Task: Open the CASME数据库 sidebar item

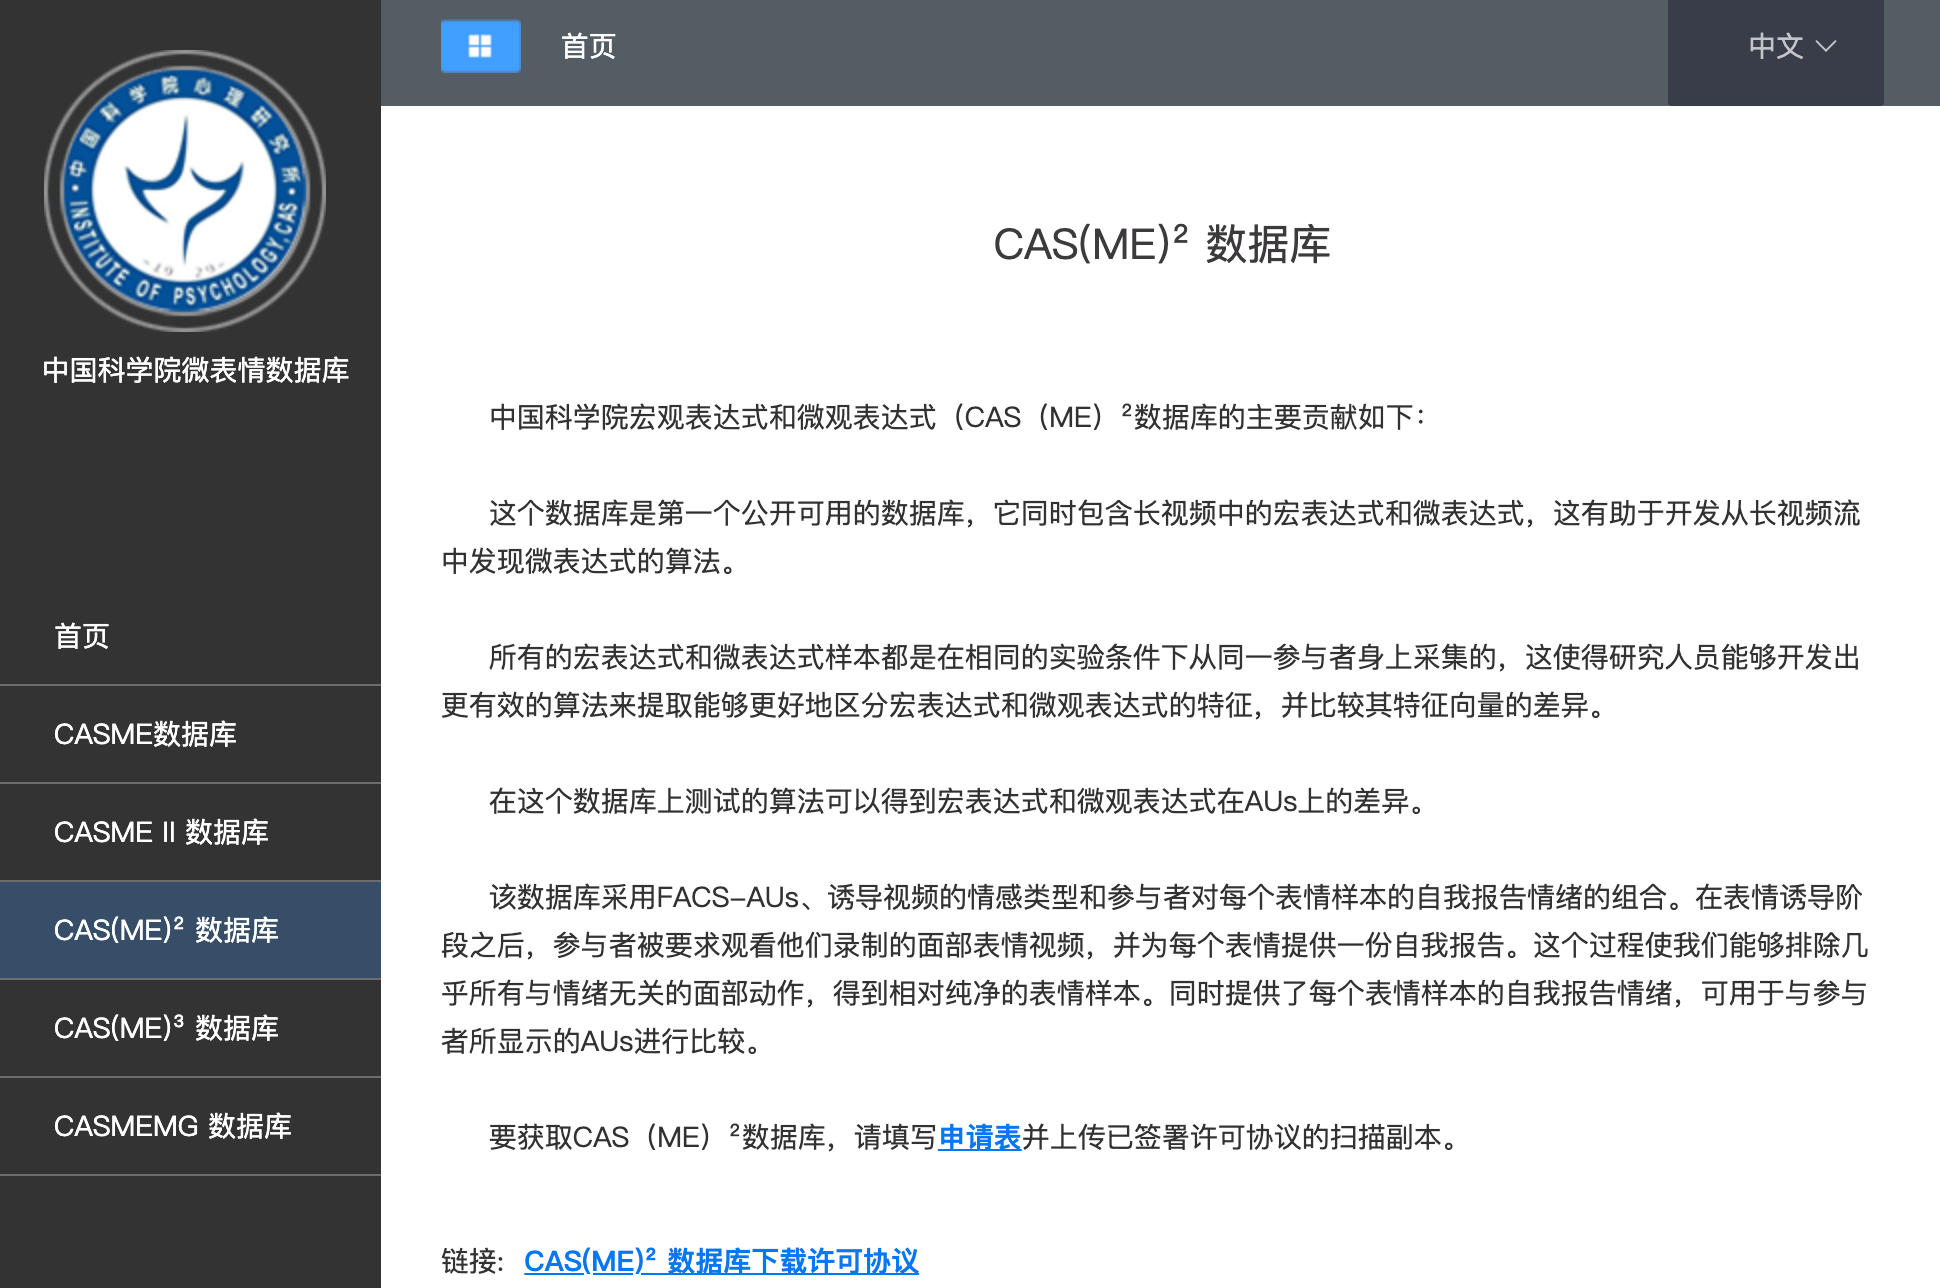Action: click(x=190, y=734)
